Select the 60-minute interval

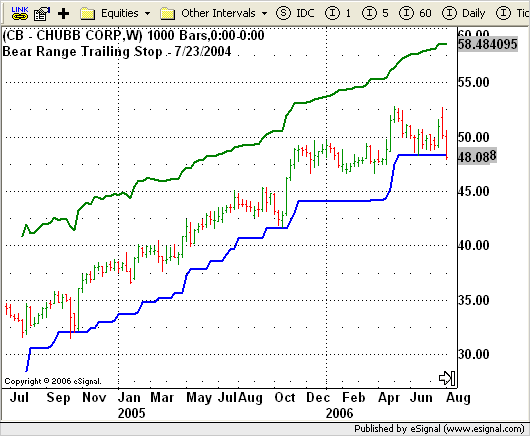click(x=415, y=14)
